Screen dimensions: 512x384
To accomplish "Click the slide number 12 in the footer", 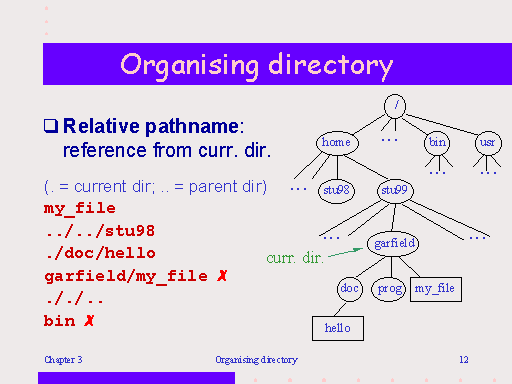I will [464, 360].
